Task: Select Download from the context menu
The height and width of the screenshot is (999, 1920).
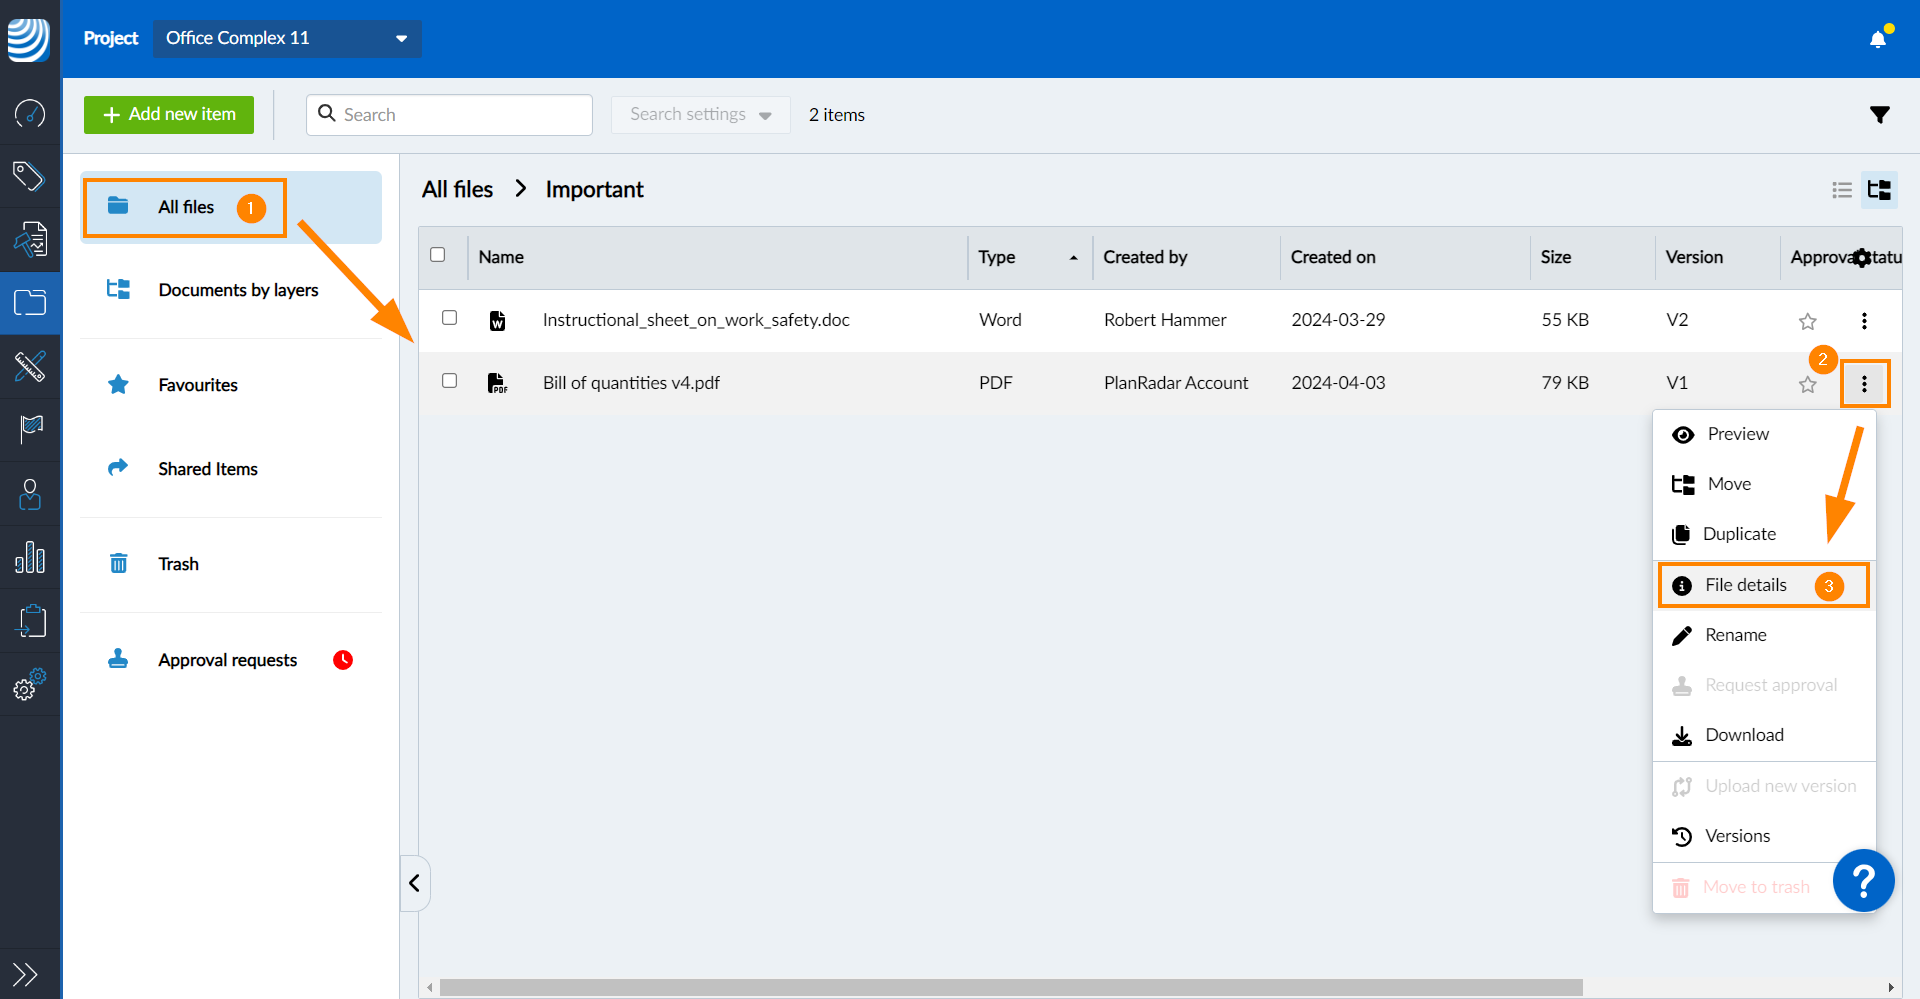Action: 1764,735
